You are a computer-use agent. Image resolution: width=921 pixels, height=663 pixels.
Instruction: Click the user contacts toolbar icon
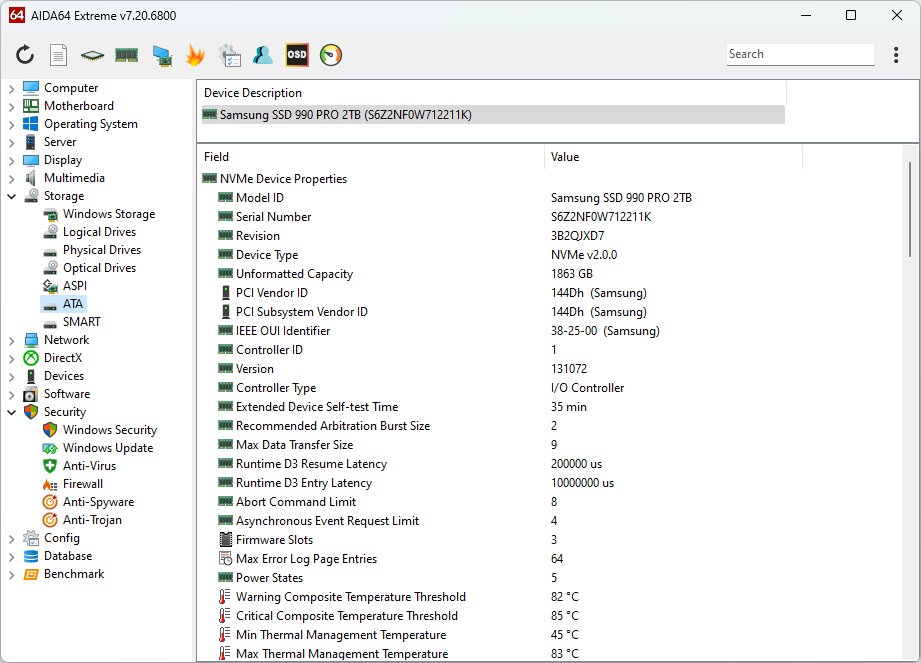coord(263,55)
